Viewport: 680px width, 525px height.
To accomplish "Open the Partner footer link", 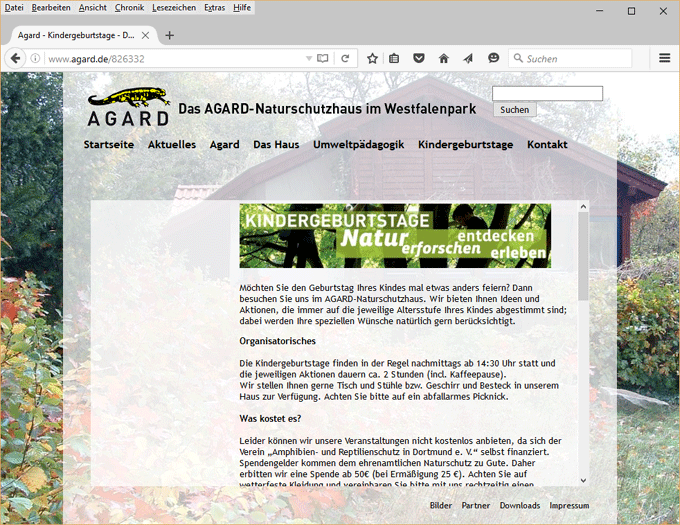I will tap(476, 505).
